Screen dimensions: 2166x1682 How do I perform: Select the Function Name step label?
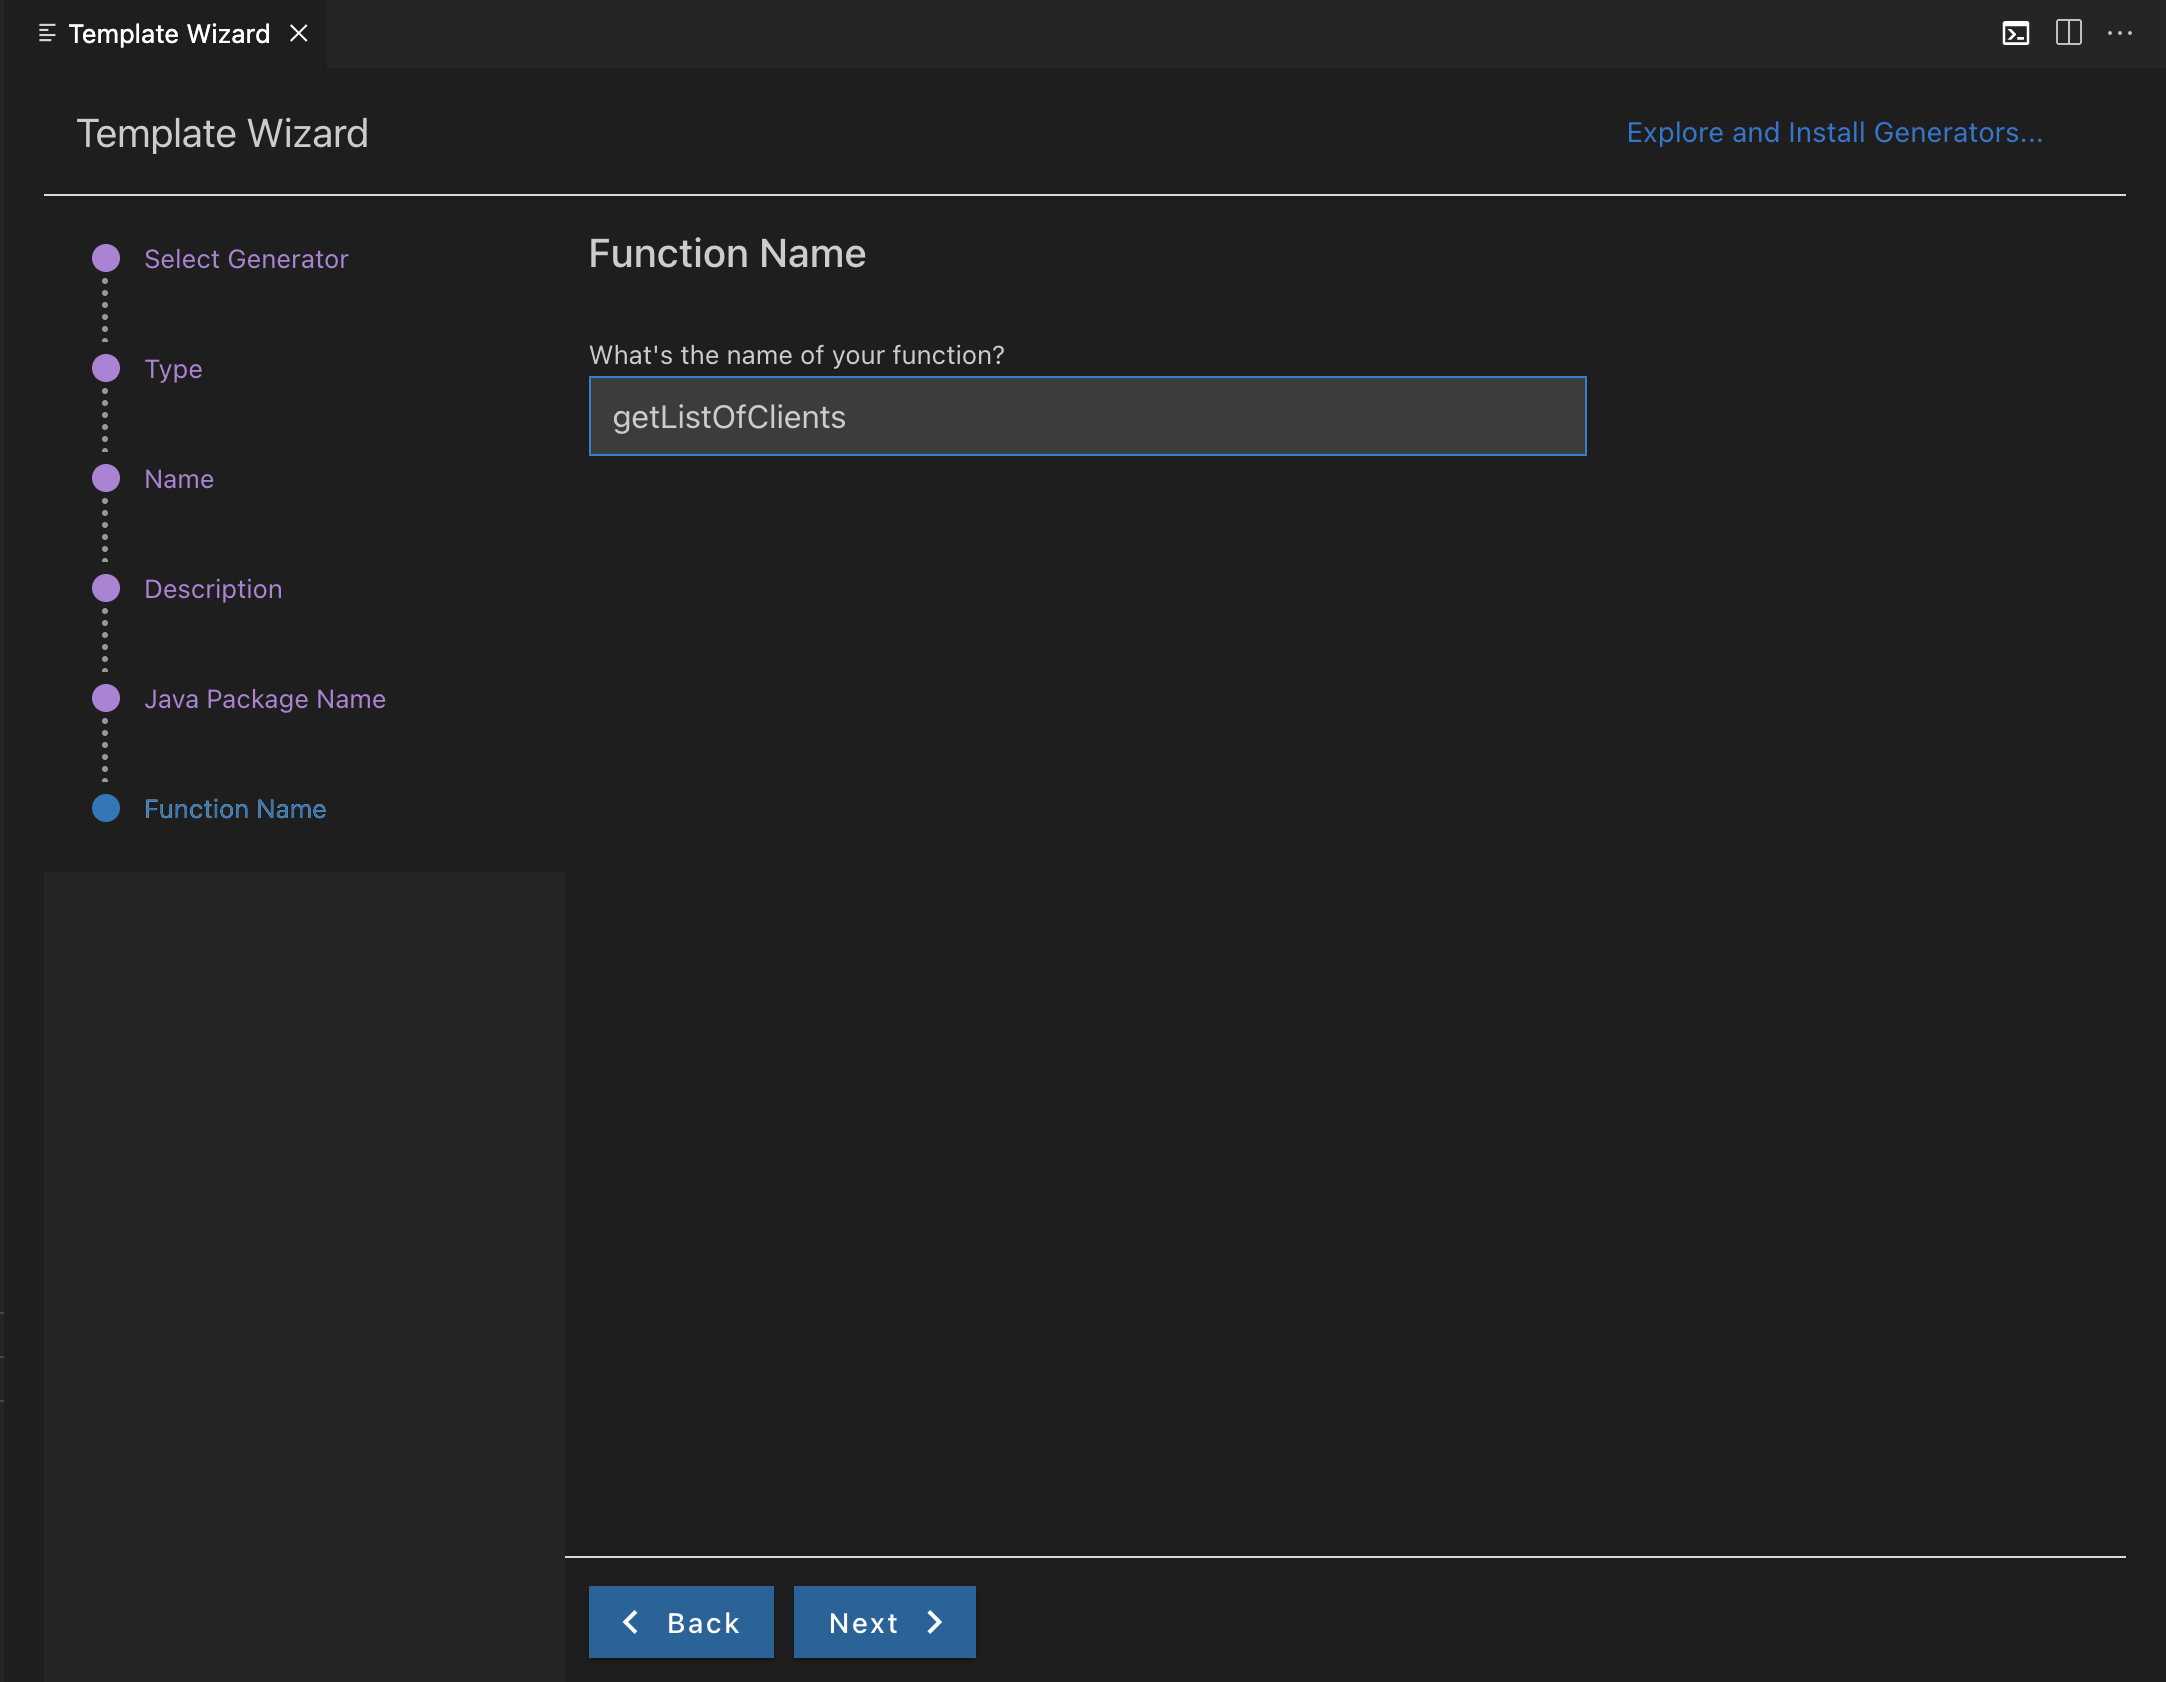[x=235, y=809]
